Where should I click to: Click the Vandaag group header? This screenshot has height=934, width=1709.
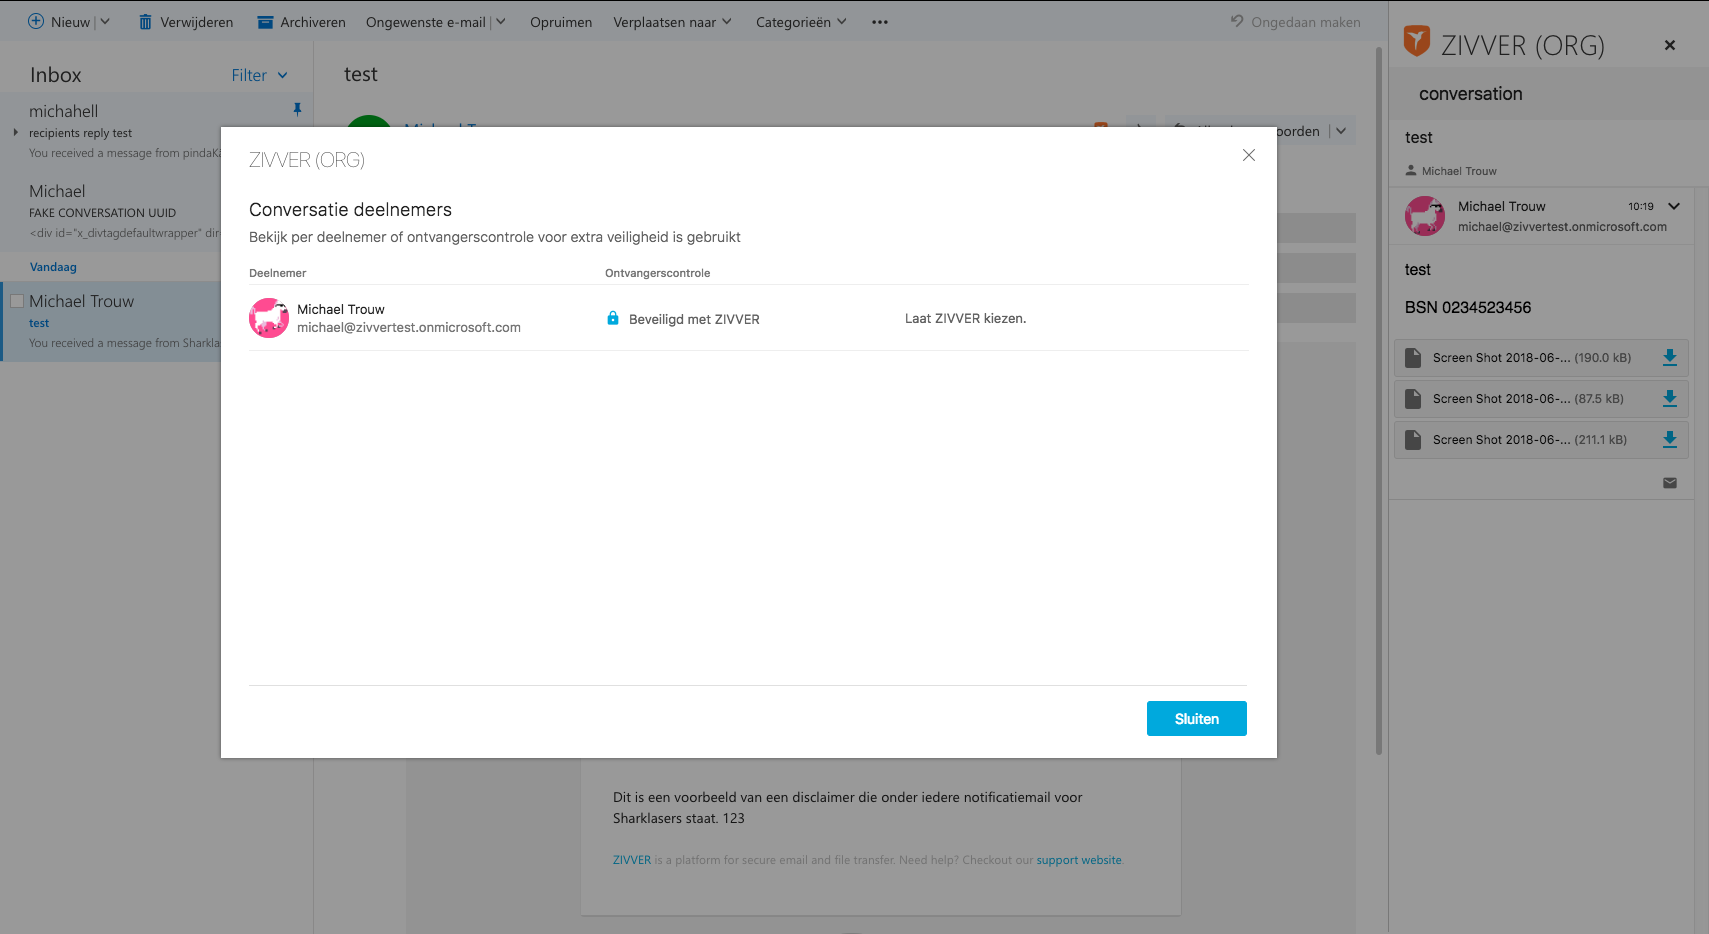[53, 267]
